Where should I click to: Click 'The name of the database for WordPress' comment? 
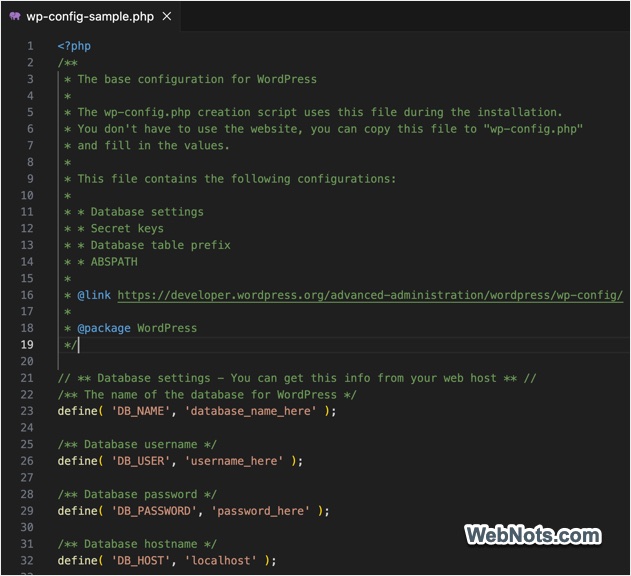click(x=210, y=394)
